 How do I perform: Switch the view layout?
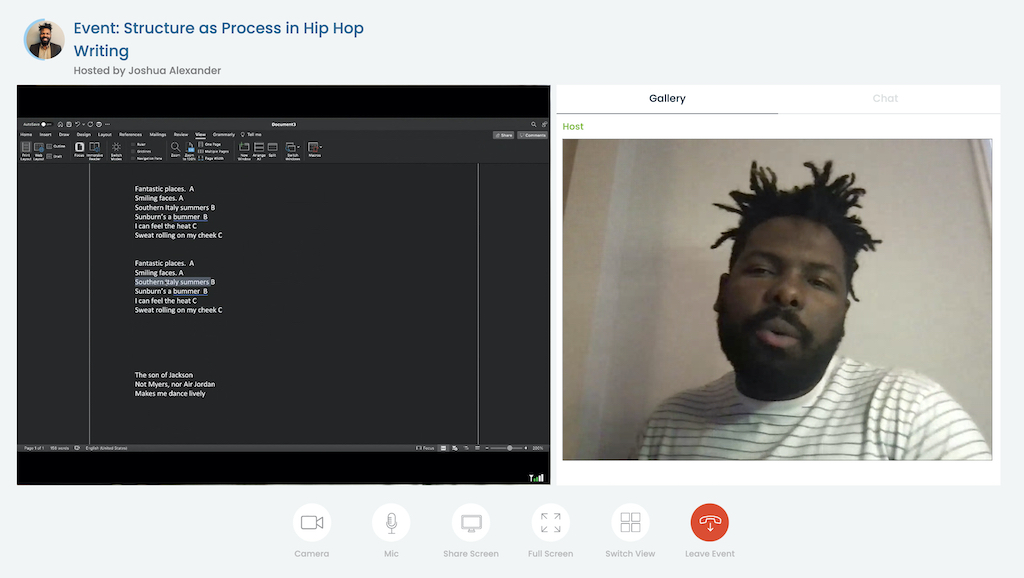[630, 522]
